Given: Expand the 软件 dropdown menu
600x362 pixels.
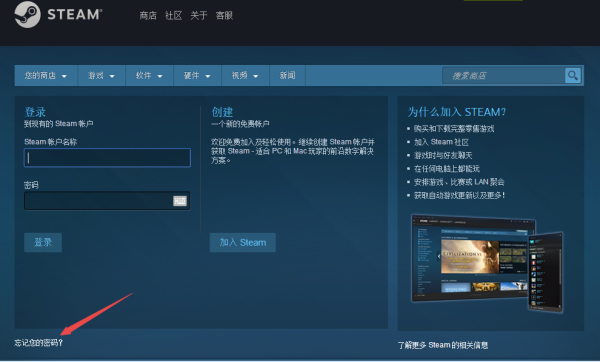Looking at the screenshot, I should [149, 75].
